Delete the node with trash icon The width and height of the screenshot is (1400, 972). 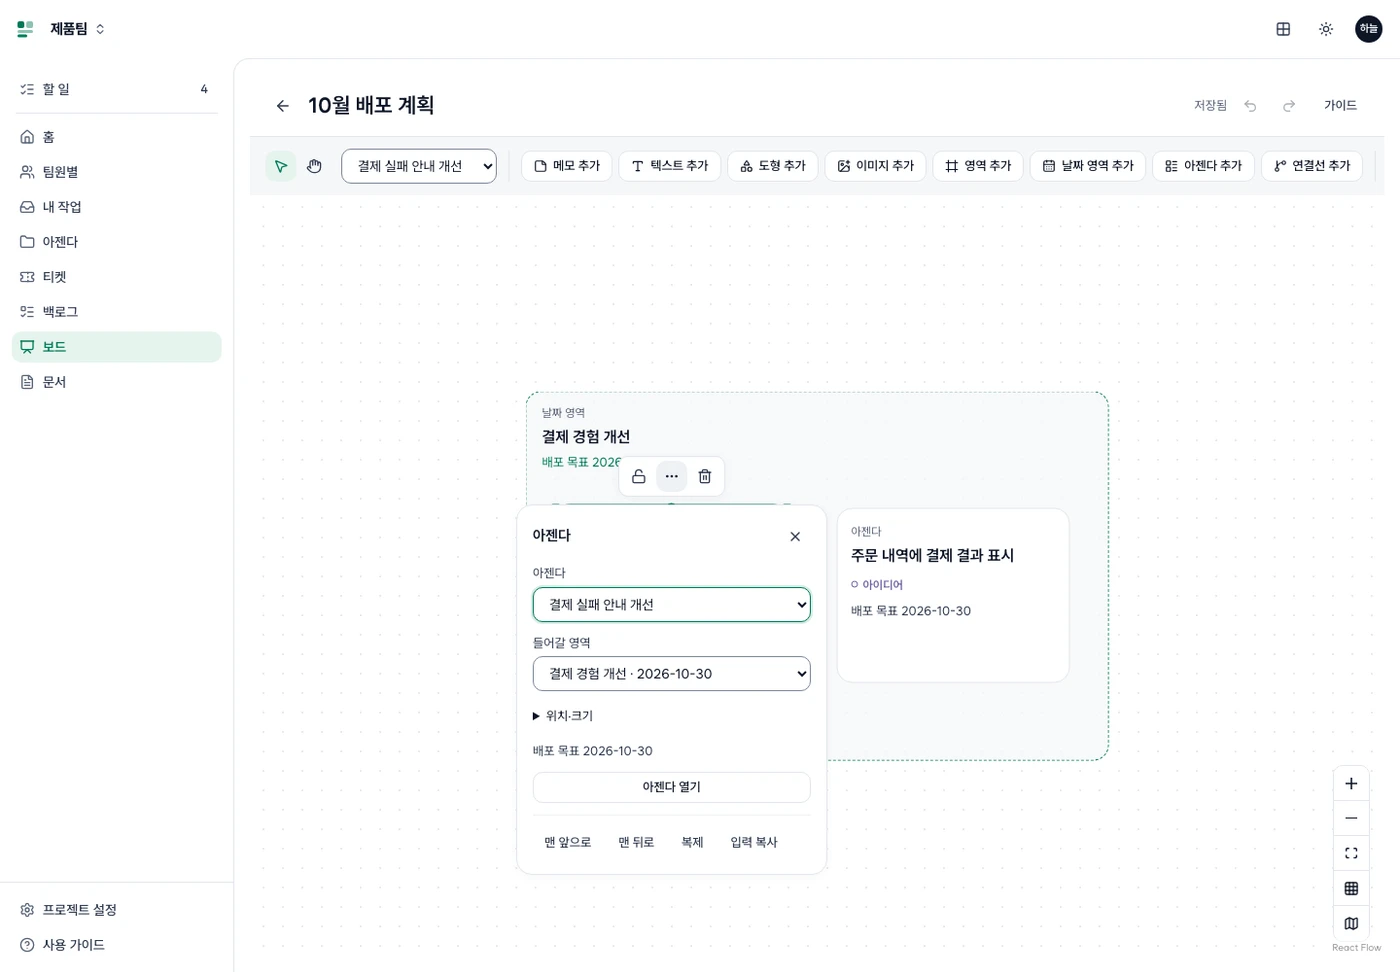pyautogui.click(x=705, y=476)
